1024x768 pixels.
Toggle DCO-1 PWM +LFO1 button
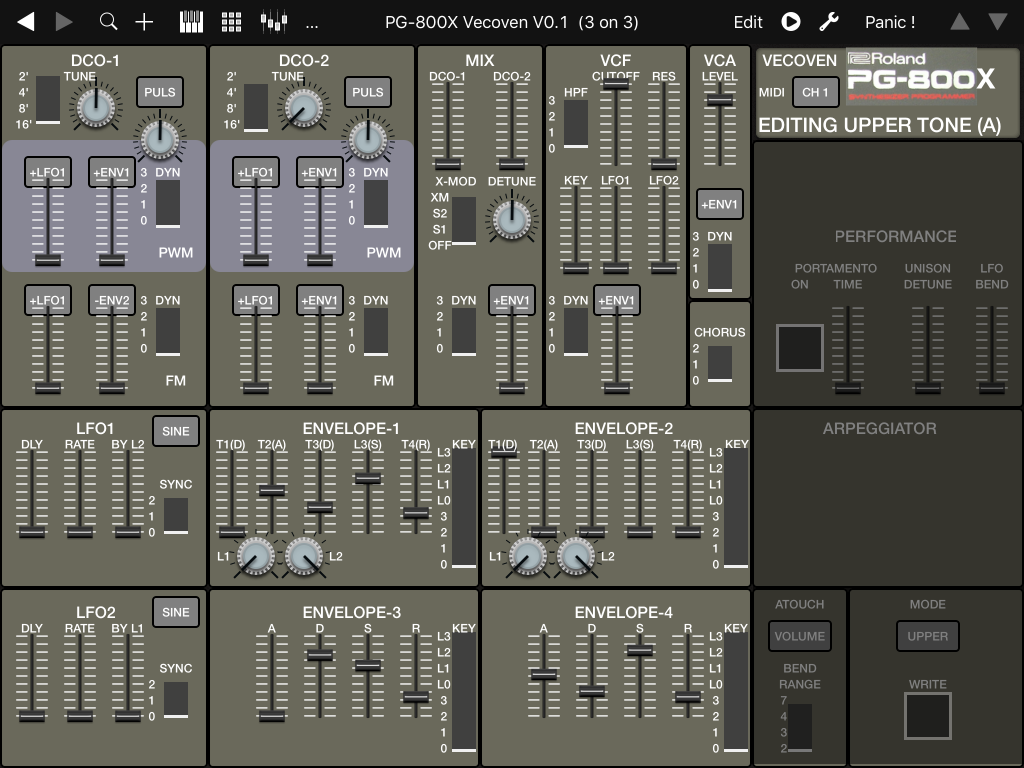click(48, 172)
